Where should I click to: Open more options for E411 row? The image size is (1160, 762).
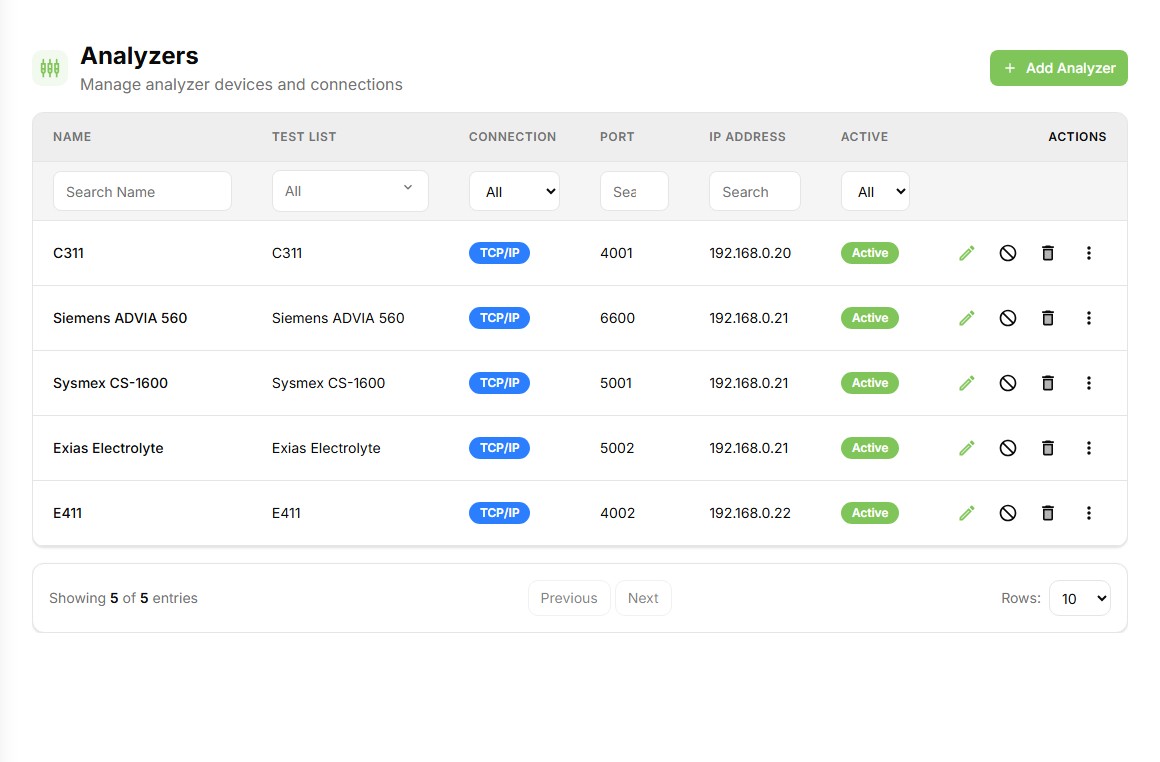click(x=1088, y=513)
